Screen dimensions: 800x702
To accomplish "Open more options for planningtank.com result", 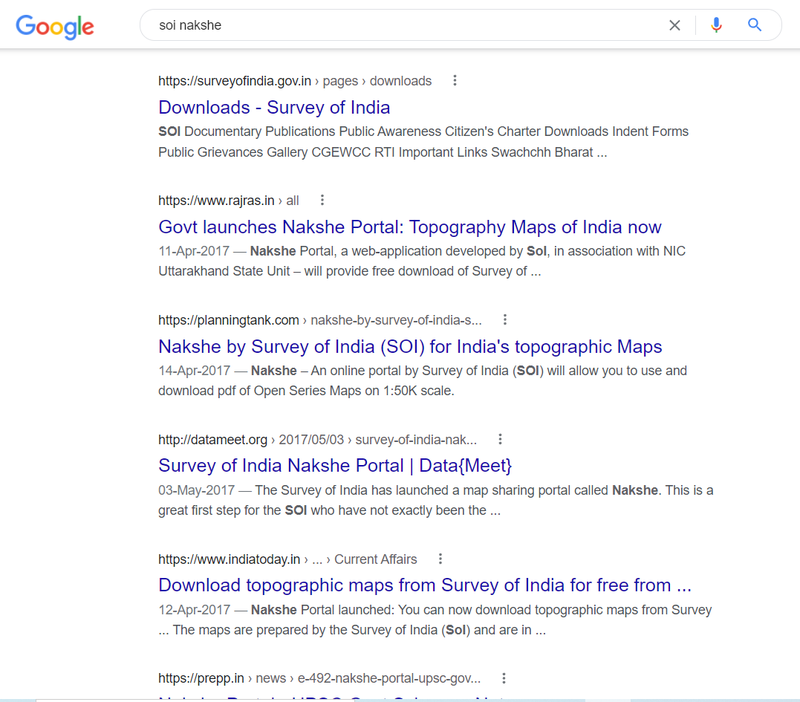I will coord(505,320).
